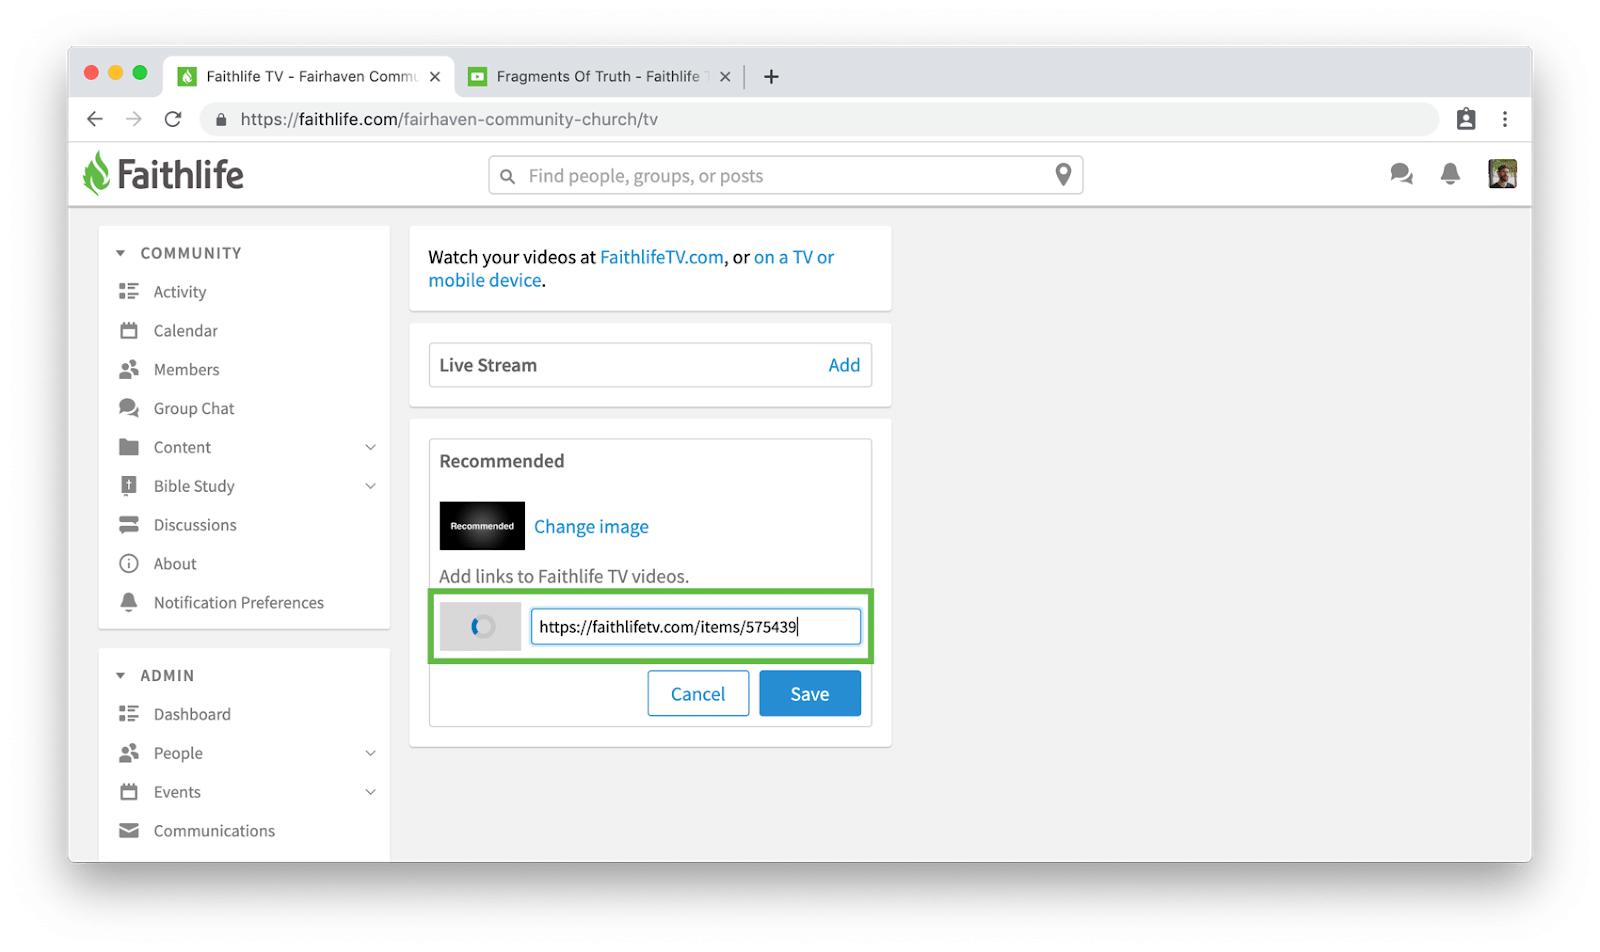The height and width of the screenshot is (952, 1600).
Task: Select the About info icon
Action: [x=129, y=563]
